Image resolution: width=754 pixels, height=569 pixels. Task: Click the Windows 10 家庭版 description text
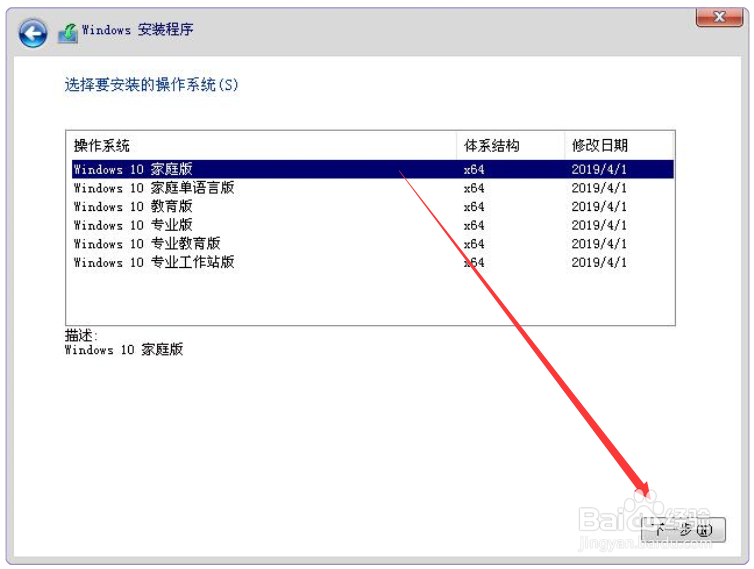pyautogui.click(x=124, y=350)
